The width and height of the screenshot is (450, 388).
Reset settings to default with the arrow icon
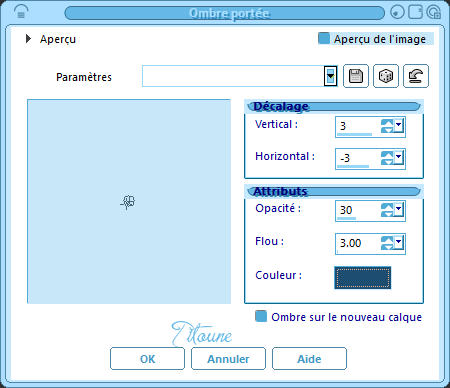pos(416,76)
